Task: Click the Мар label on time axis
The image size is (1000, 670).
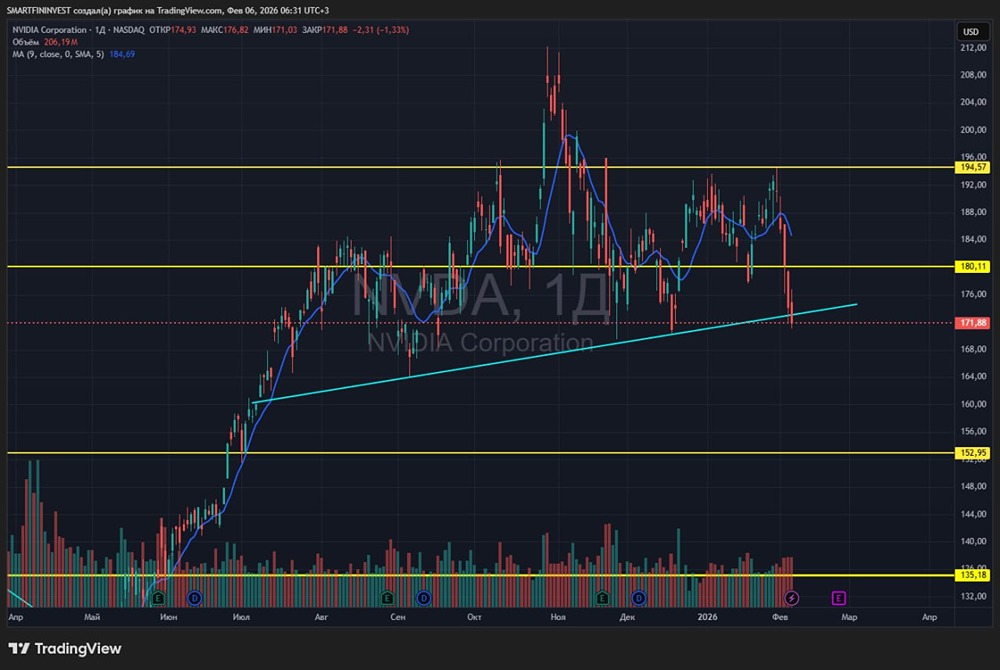Action: coord(849,617)
